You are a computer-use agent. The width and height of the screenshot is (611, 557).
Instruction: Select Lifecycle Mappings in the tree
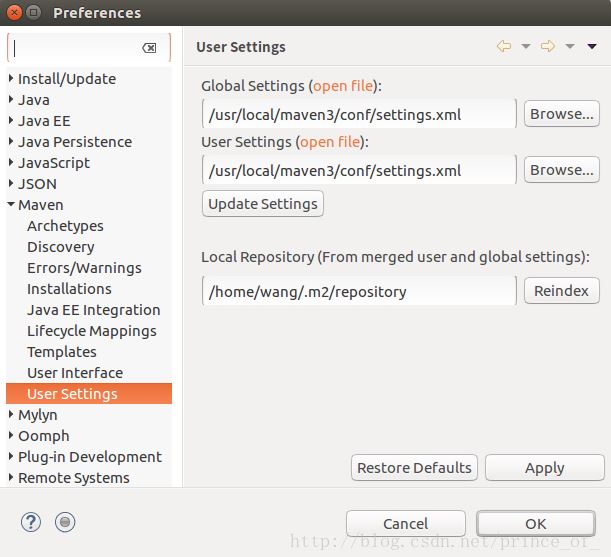coord(91,331)
